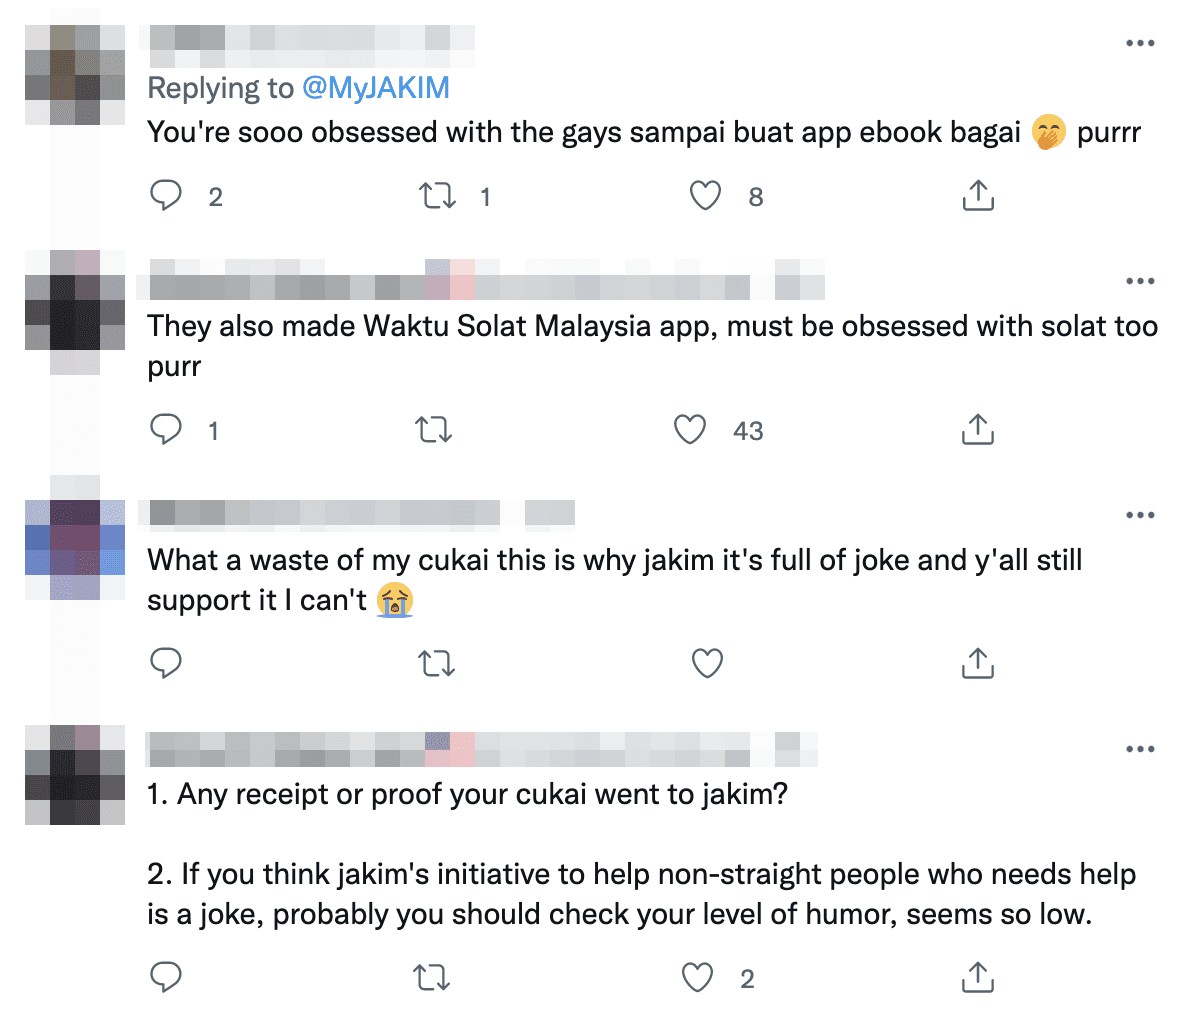Retweet the 'obsessed with the gays' tweet
1180x1010 pixels.
[x=437, y=196]
